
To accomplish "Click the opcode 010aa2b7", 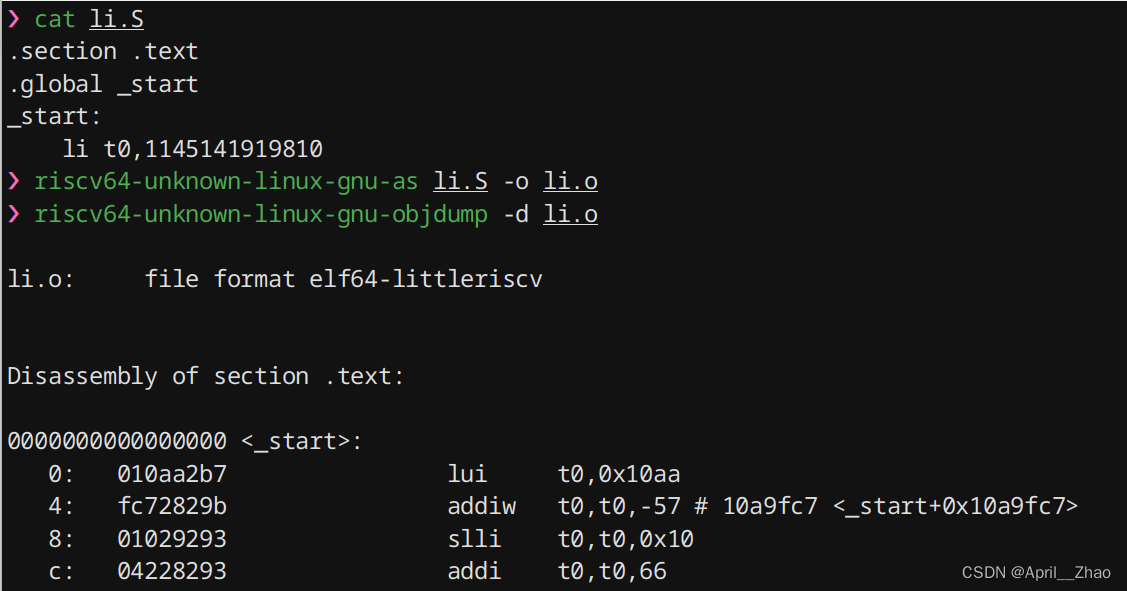I will coord(172,474).
